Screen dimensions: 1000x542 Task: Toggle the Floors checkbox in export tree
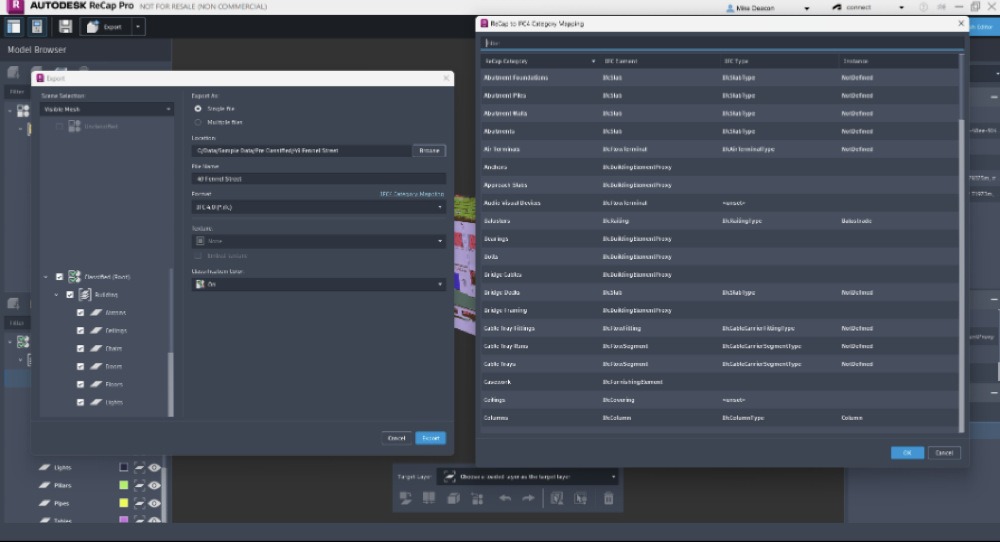[x=80, y=385]
